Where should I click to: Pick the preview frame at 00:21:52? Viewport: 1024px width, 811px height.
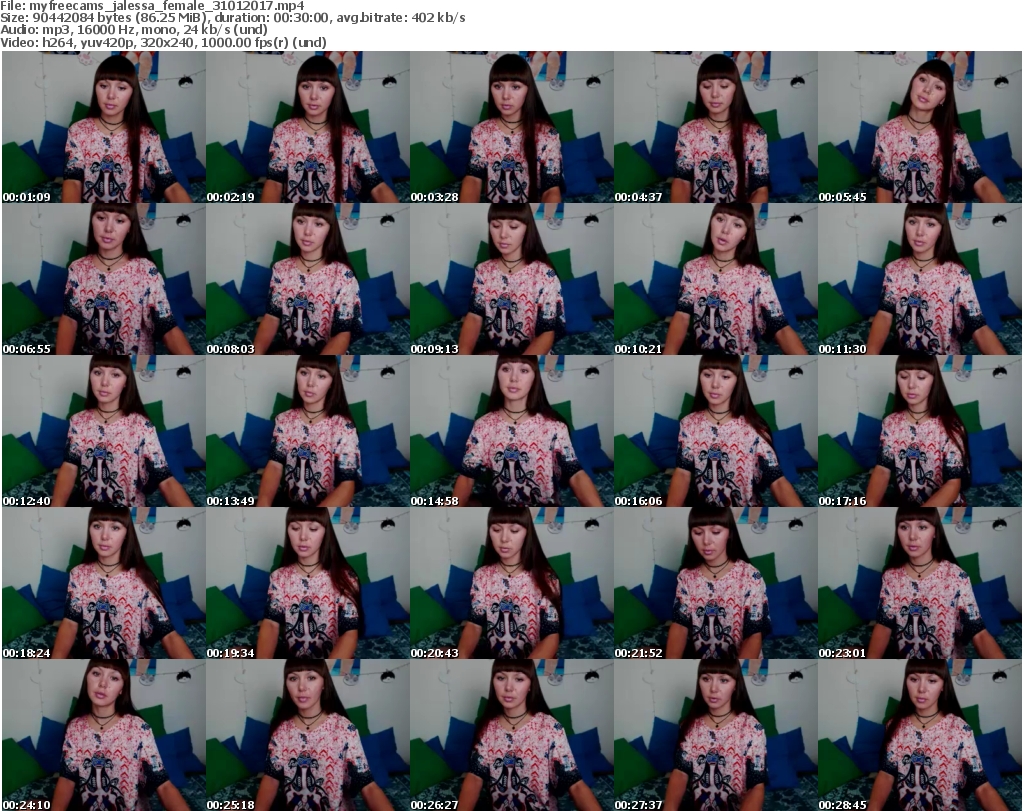click(x=716, y=583)
